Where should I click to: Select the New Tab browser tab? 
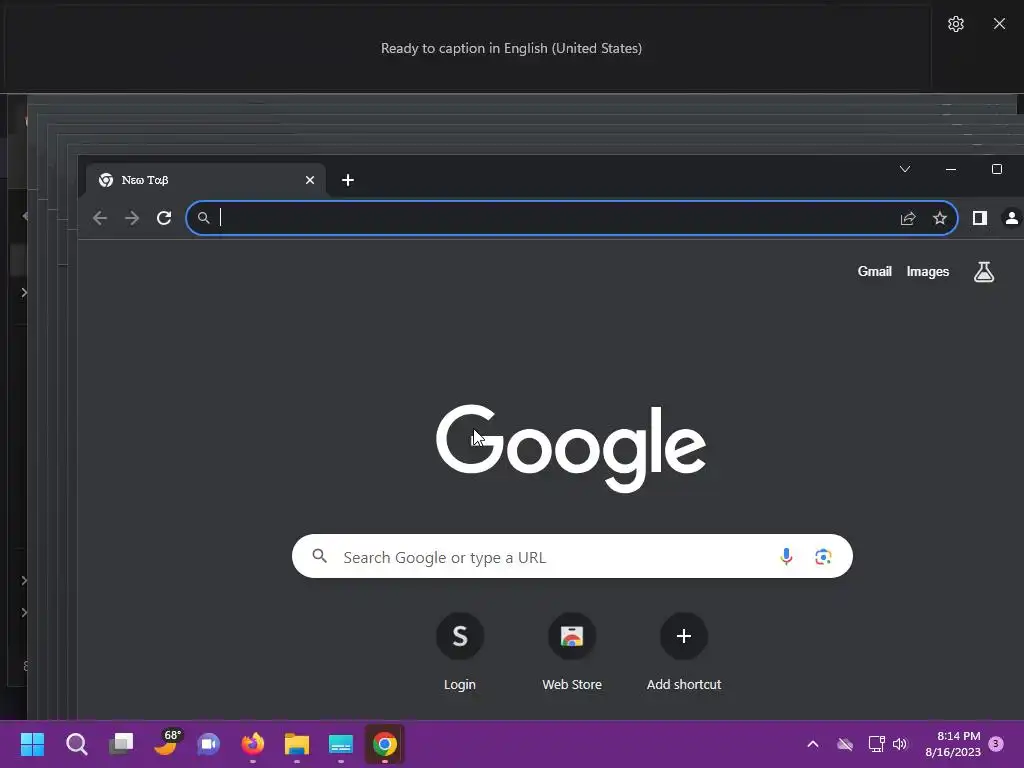click(206, 180)
